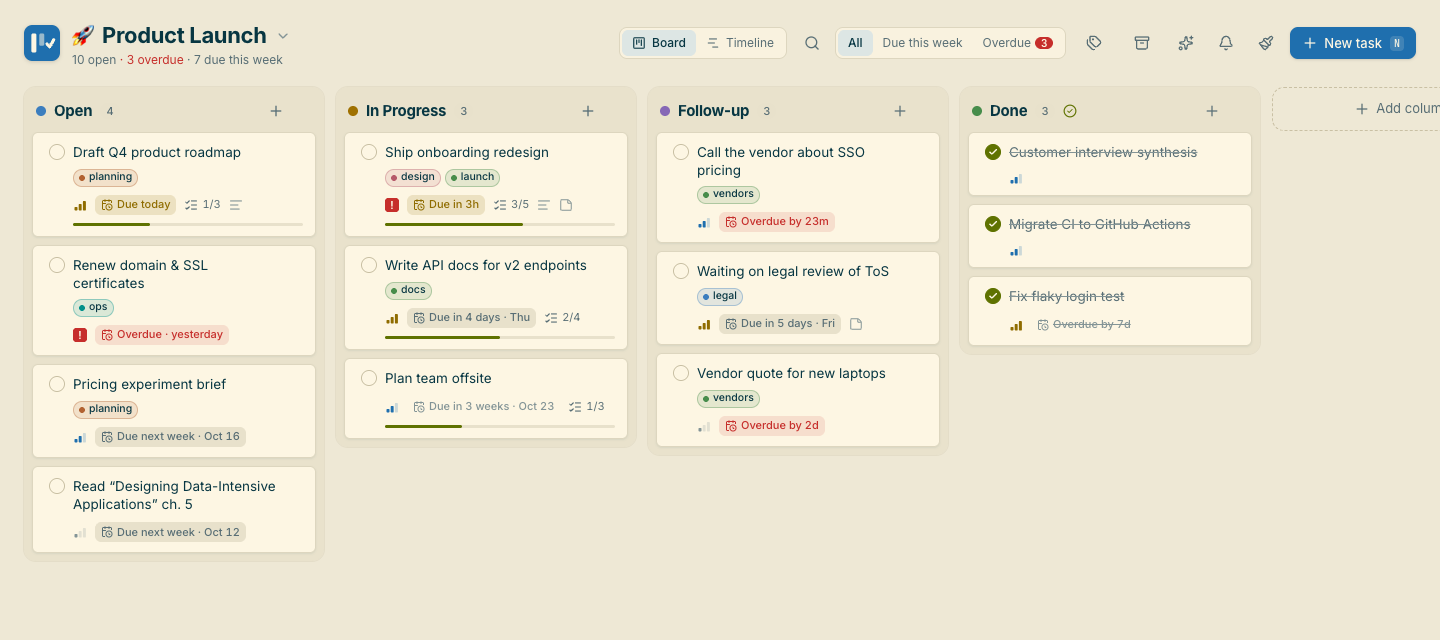1440x640 pixels.
Task: Mark Write API docs task as done
Action: coord(369,265)
